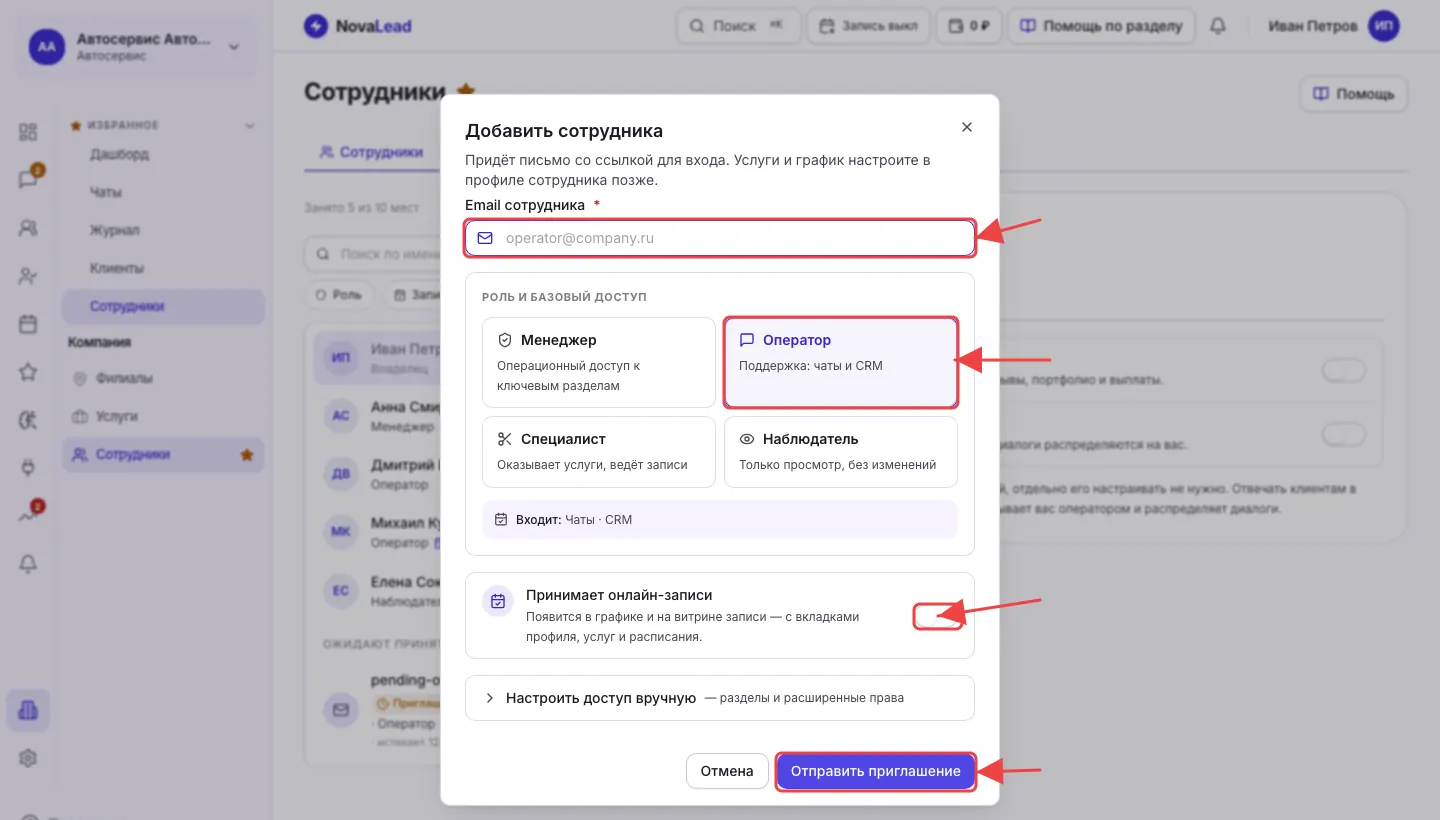Click the РОЛЬ И БАЗОВЫЙ ДОСТУП label
Viewport: 1440px width, 820px height.
[564, 297]
